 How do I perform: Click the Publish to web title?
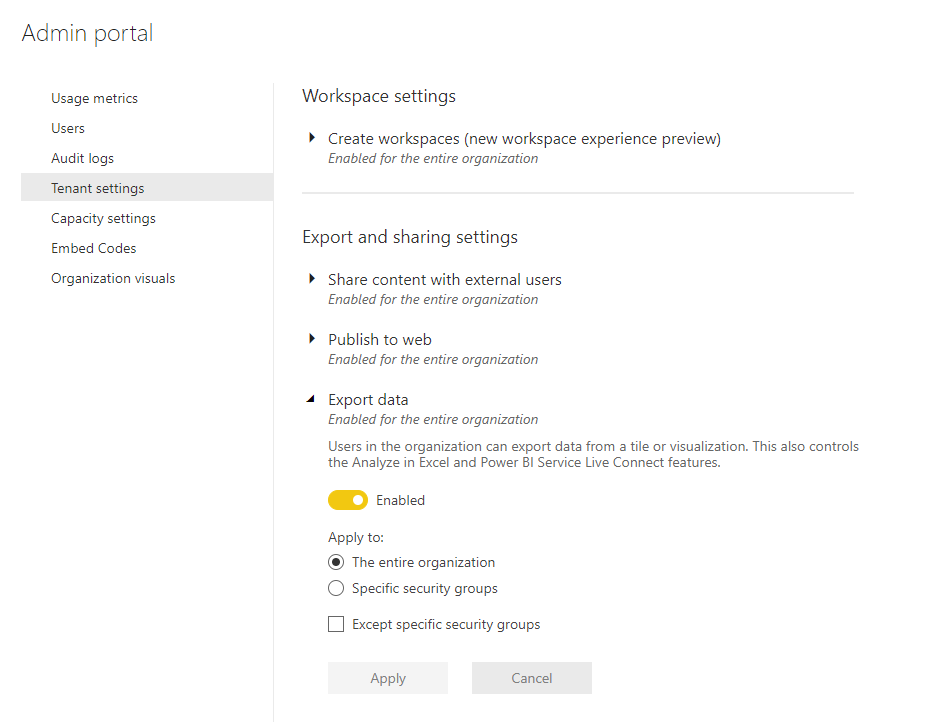(380, 339)
